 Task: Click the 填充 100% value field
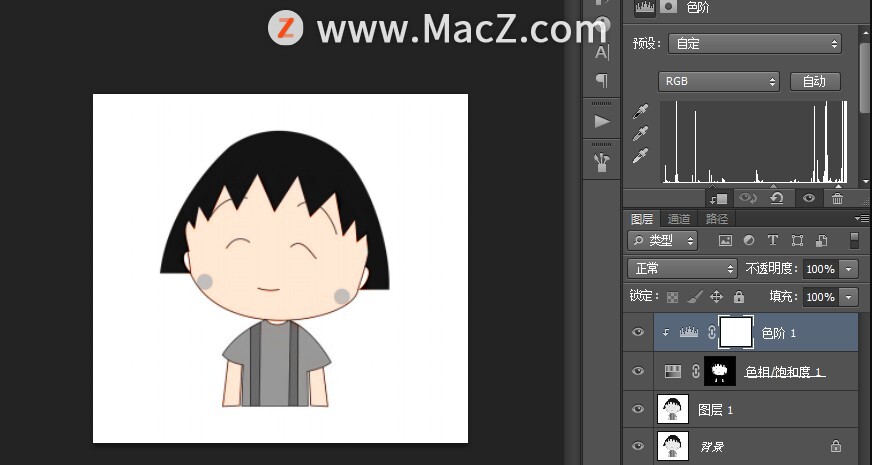[x=820, y=297]
